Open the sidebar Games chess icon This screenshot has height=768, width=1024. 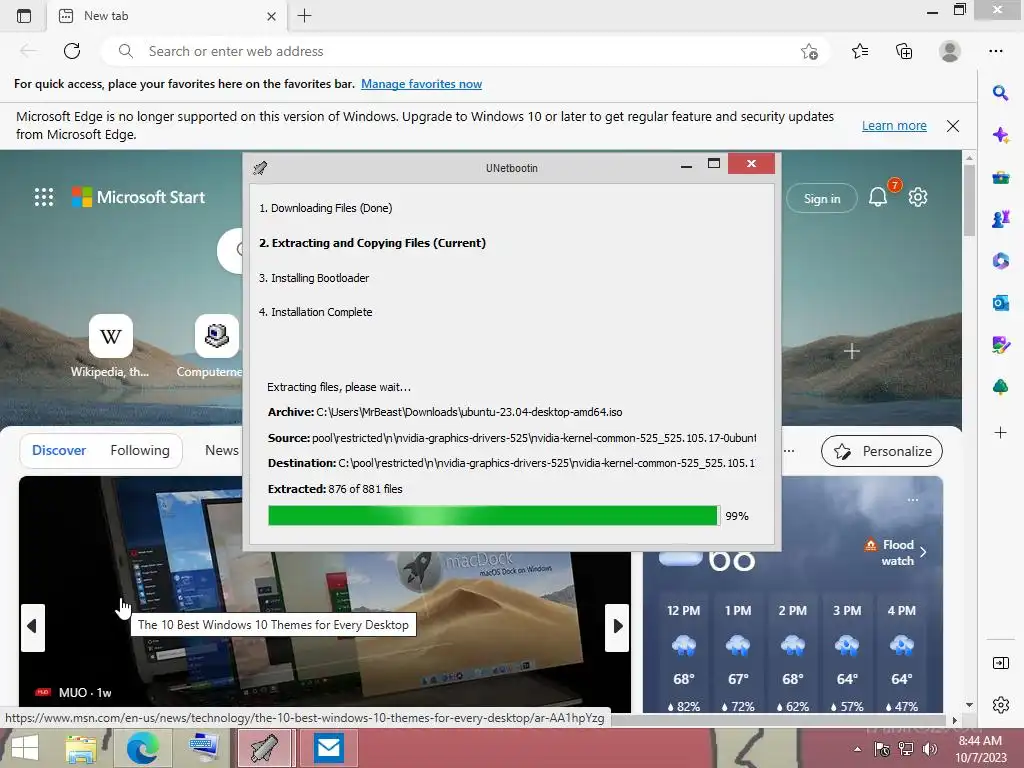coord(1000,219)
